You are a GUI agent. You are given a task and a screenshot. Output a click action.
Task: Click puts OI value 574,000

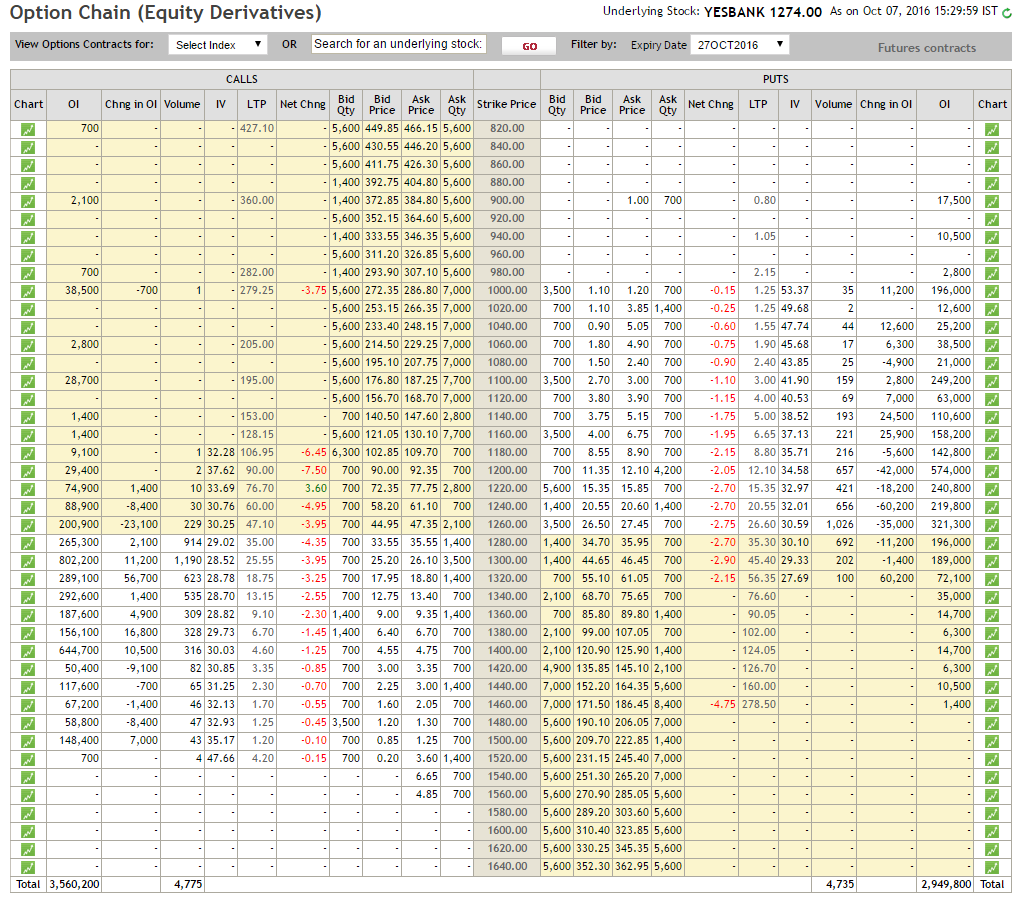coord(951,470)
